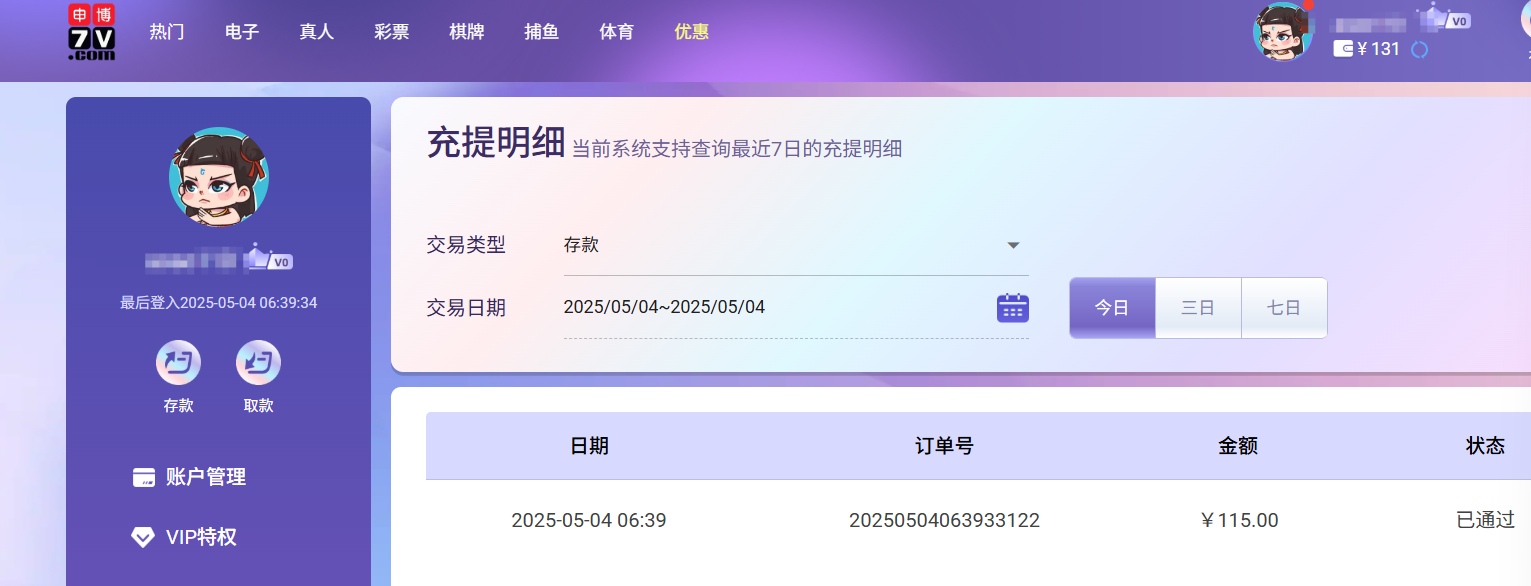Screen dimensions: 1531x586
Task: Open the 存款 transaction type combo box
Action: tap(780, 245)
